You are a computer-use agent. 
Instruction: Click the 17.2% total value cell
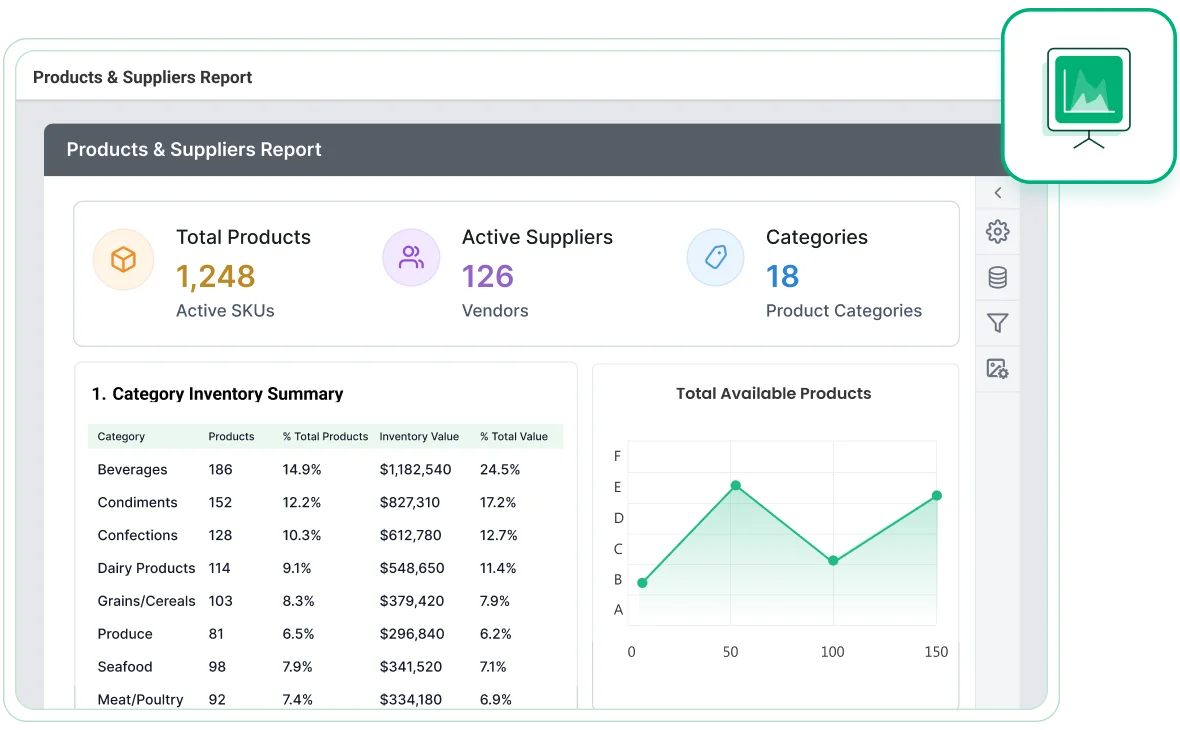pyautogui.click(x=497, y=503)
